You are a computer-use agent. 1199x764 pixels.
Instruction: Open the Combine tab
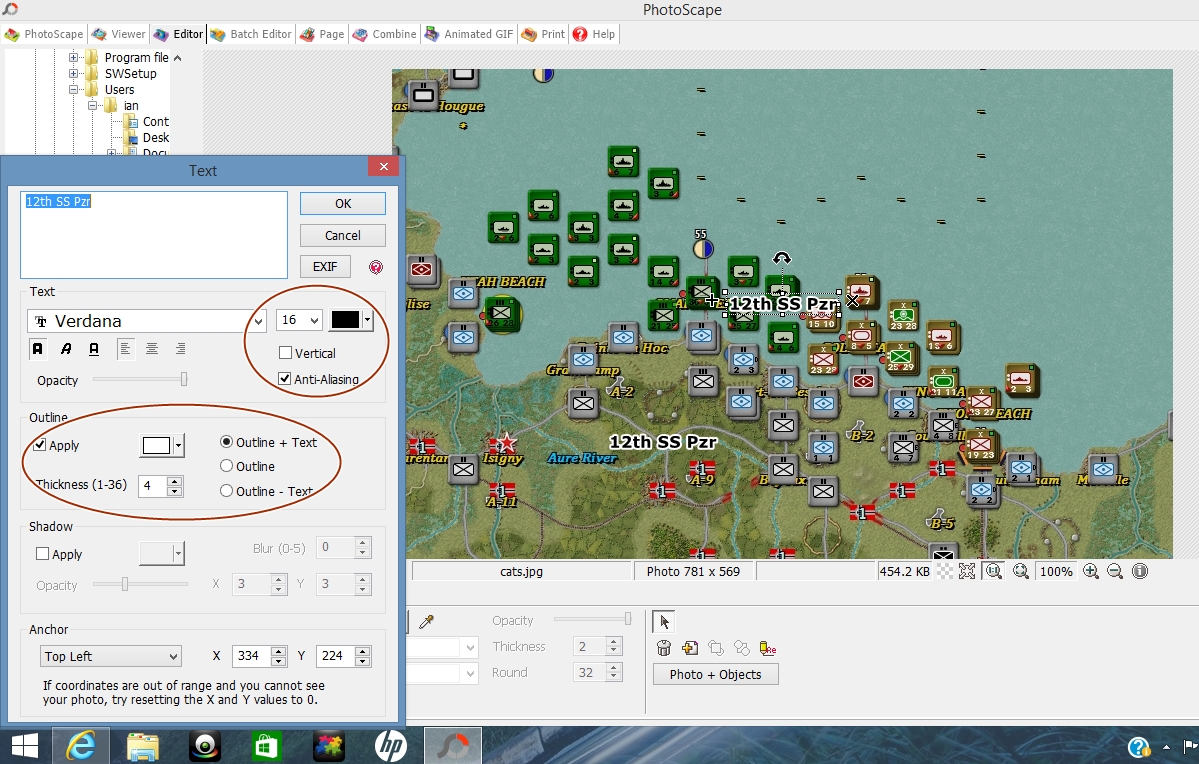(x=385, y=34)
